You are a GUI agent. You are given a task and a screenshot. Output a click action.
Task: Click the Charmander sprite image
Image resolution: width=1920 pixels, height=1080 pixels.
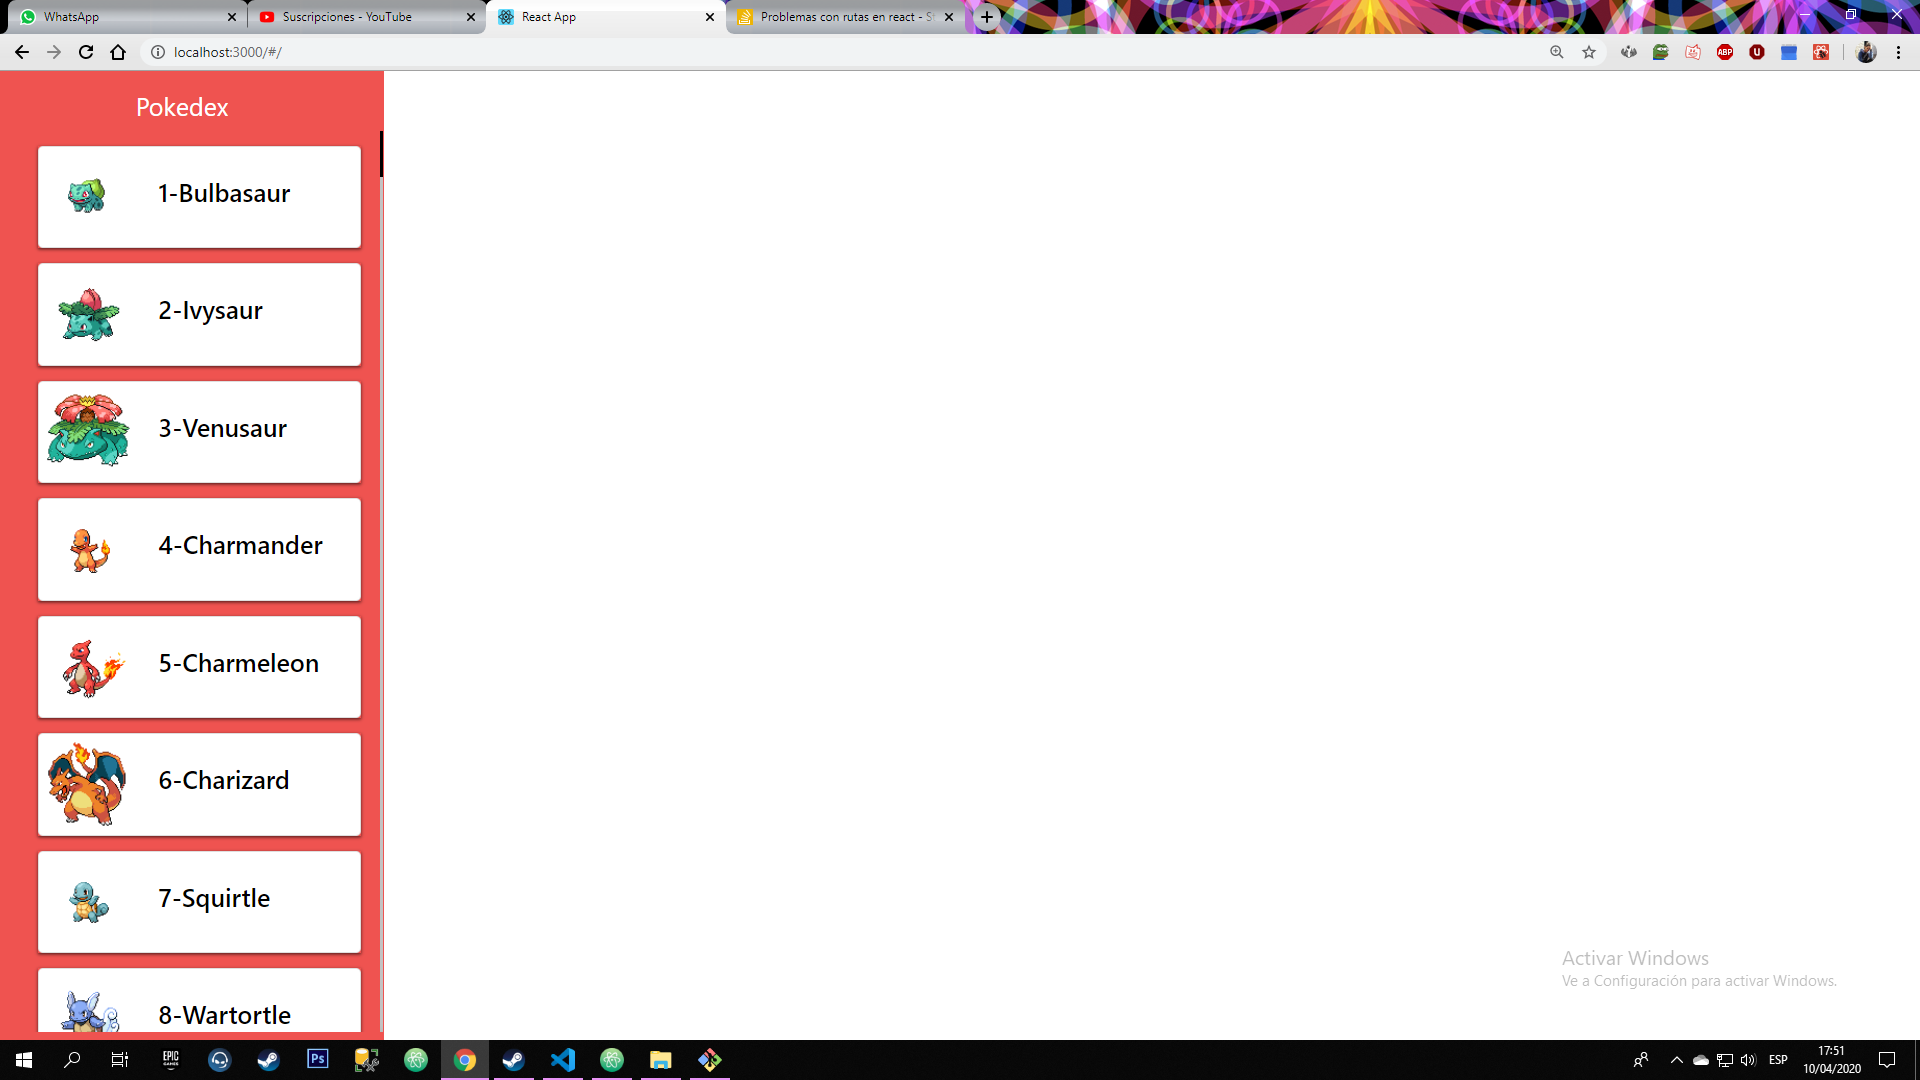point(89,550)
